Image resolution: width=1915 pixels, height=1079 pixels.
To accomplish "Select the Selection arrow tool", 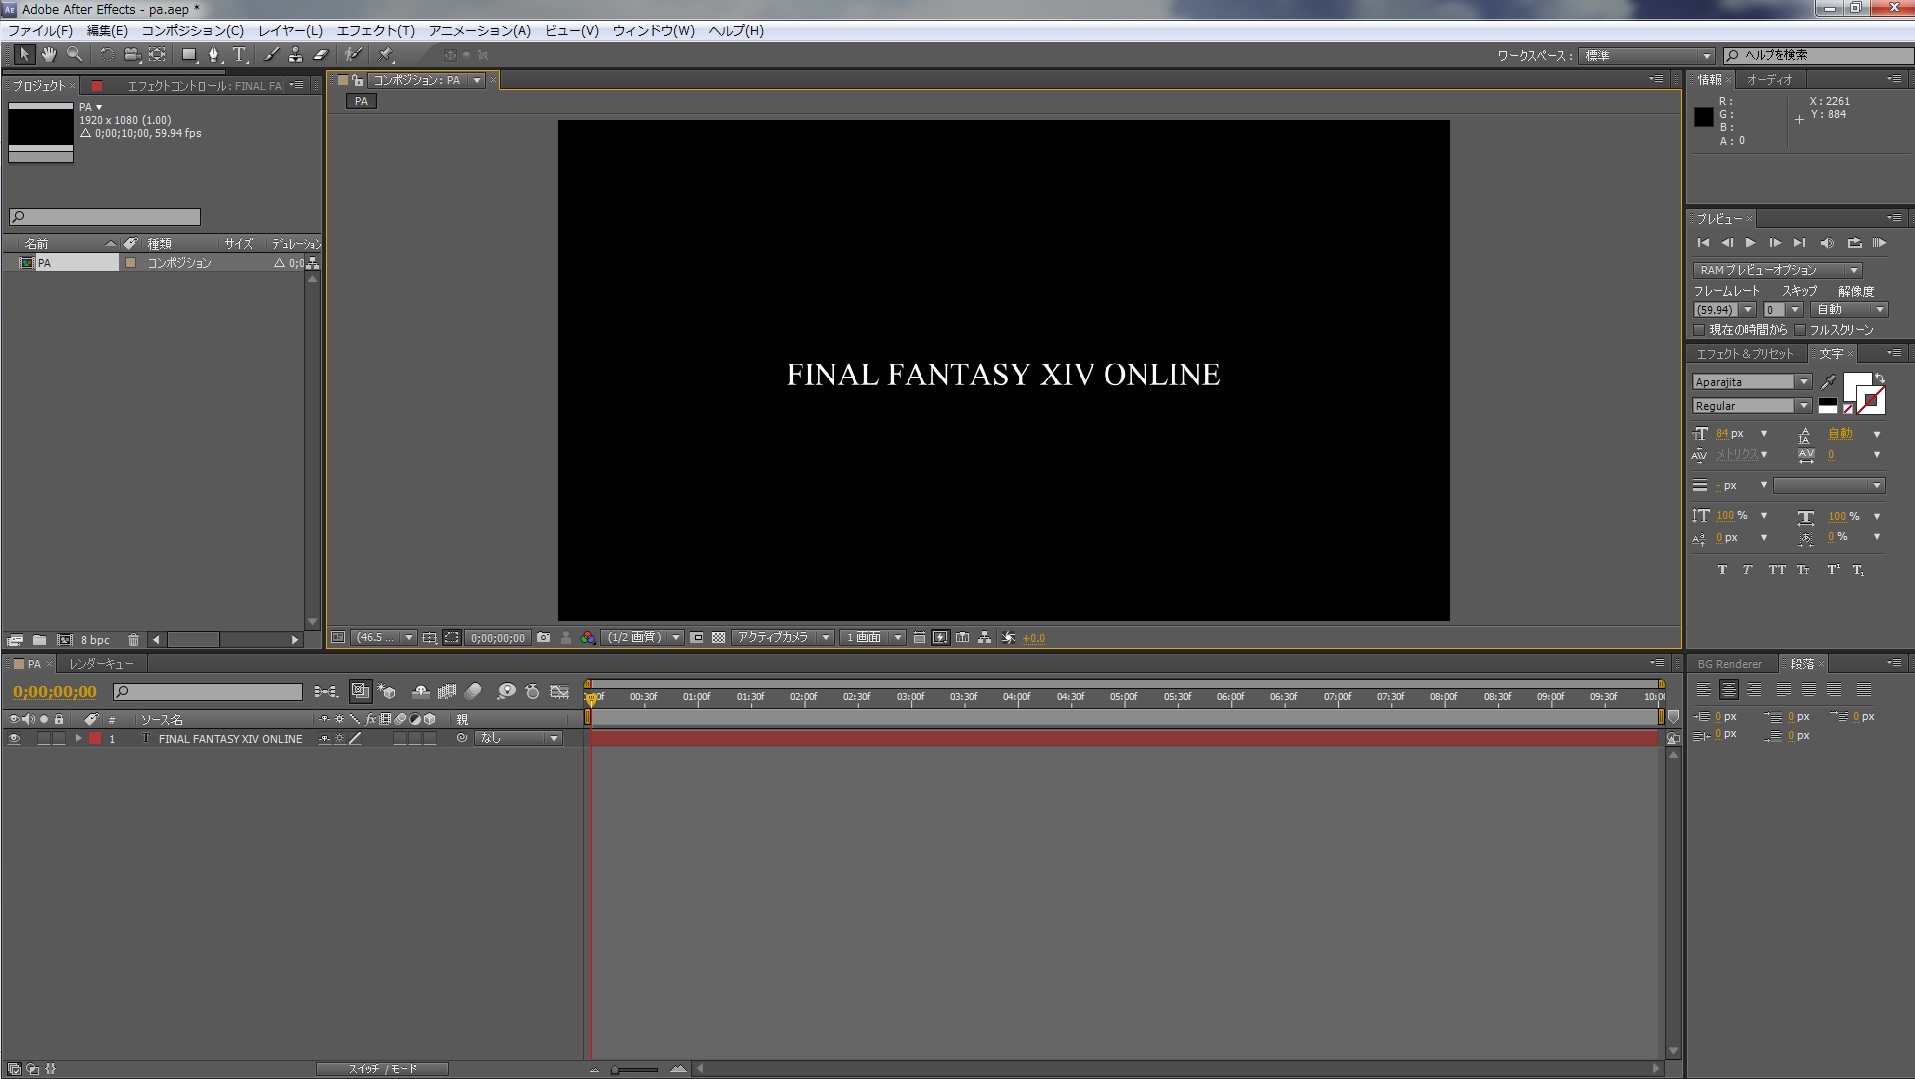I will (x=24, y=55).
